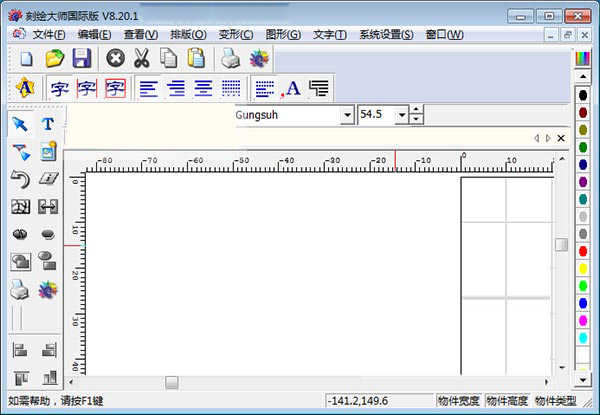The image size is (600, 415).
Task: Pick the yellow color swatch
Action: 583,267
